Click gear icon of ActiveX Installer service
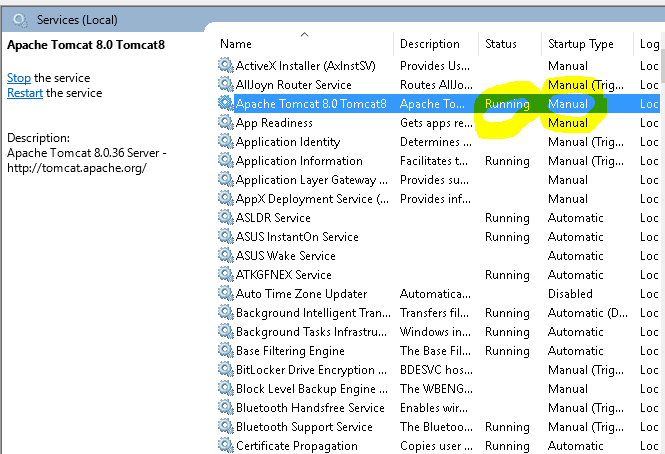This screenshot has width=665, height=454. click(226, 66)
